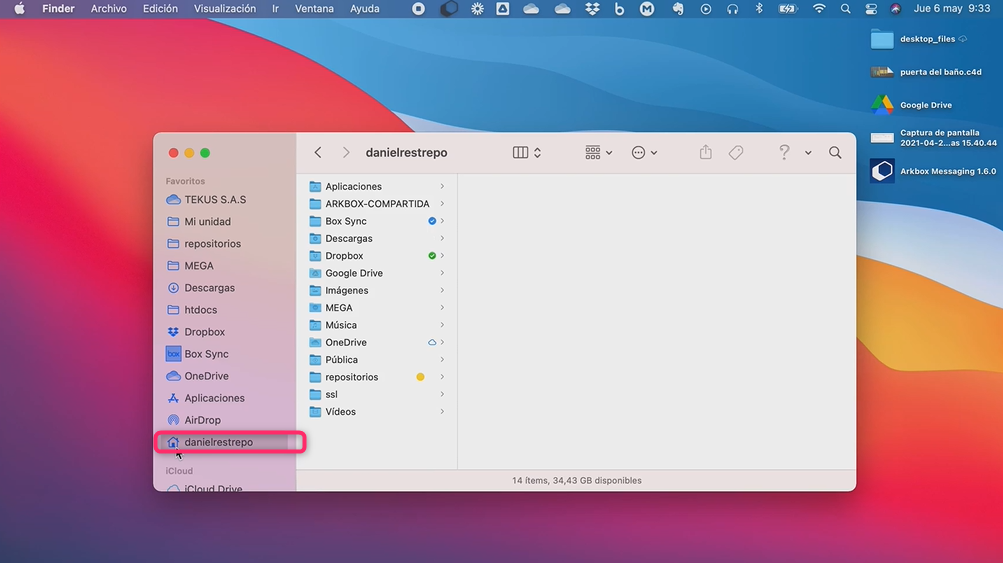Click the search magnifier in Finder toolbar
Image resolution: width=1003 pixels, height=563 pixels.
coord(835,153)
